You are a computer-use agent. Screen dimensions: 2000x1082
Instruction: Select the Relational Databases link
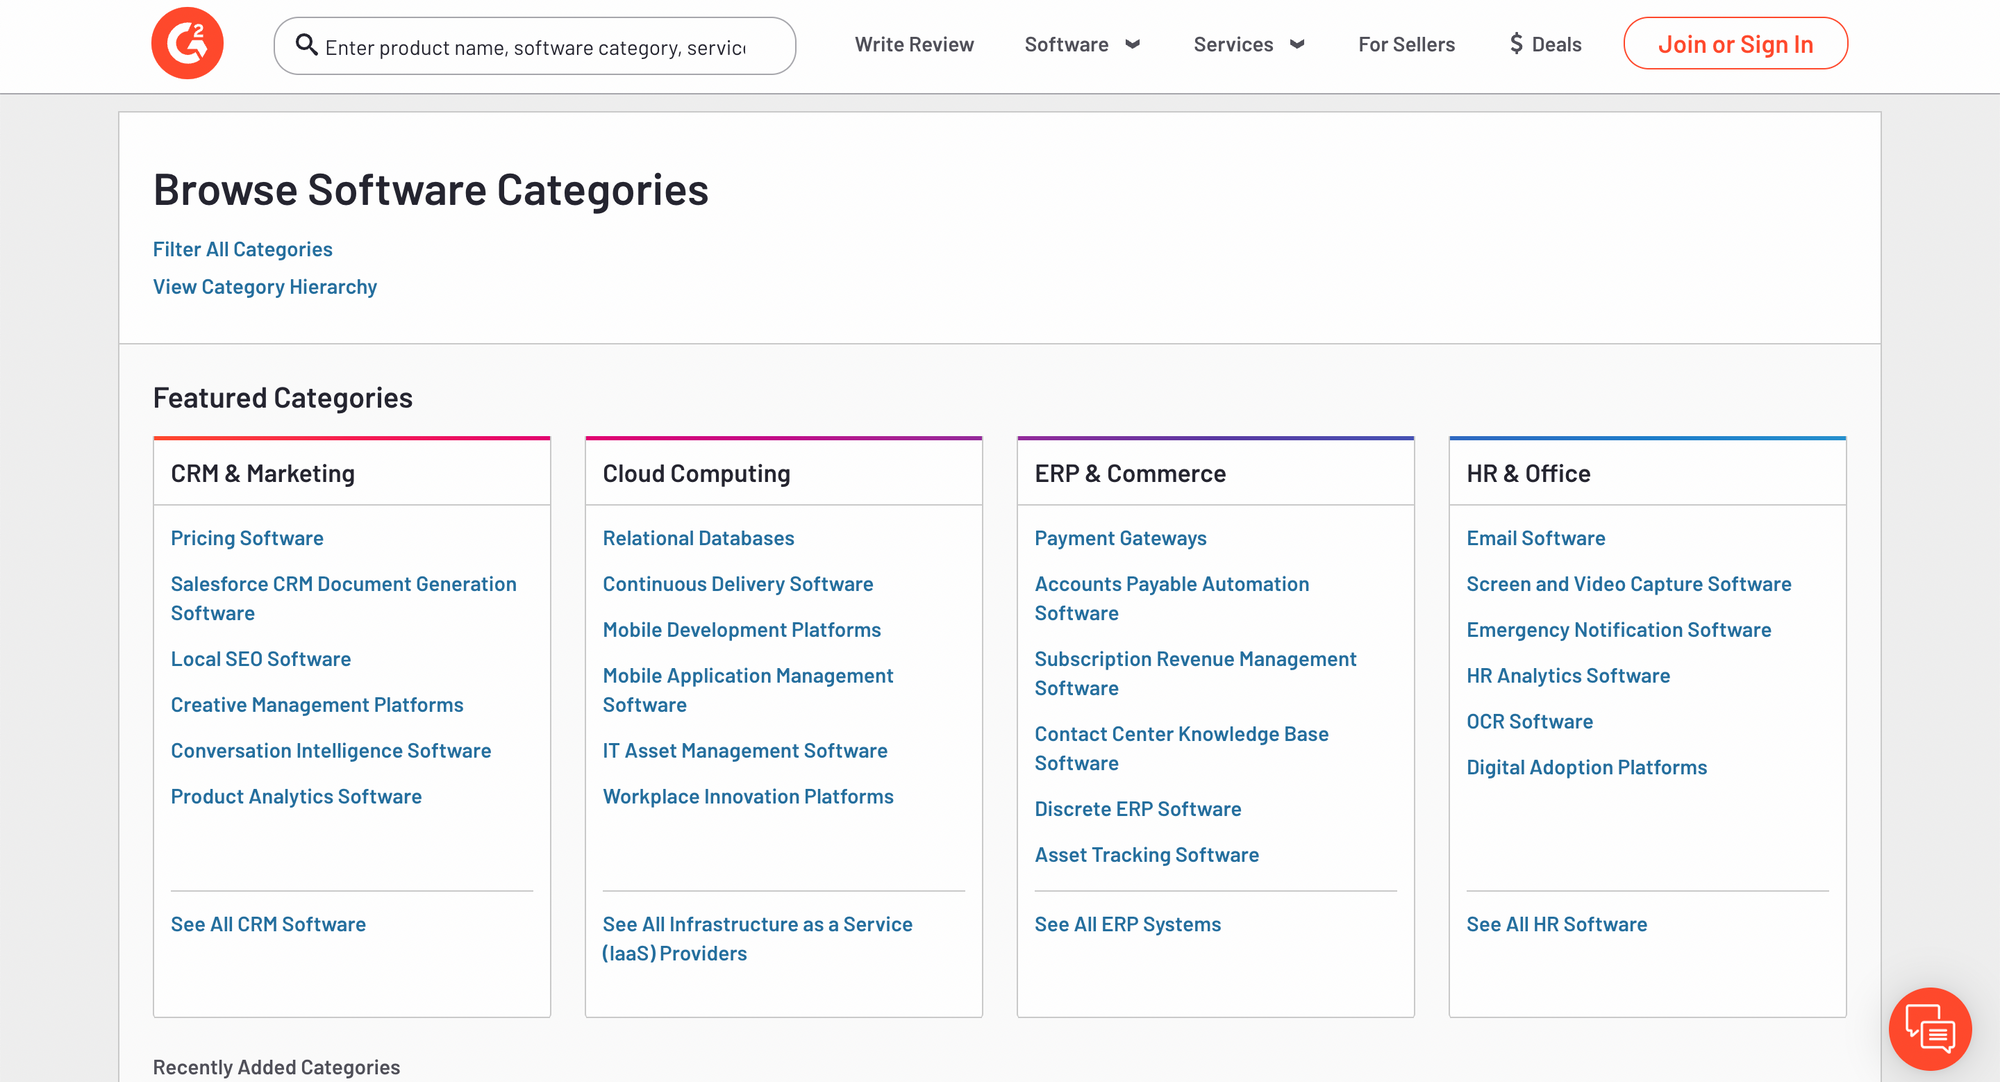click(x=698, y=538)
